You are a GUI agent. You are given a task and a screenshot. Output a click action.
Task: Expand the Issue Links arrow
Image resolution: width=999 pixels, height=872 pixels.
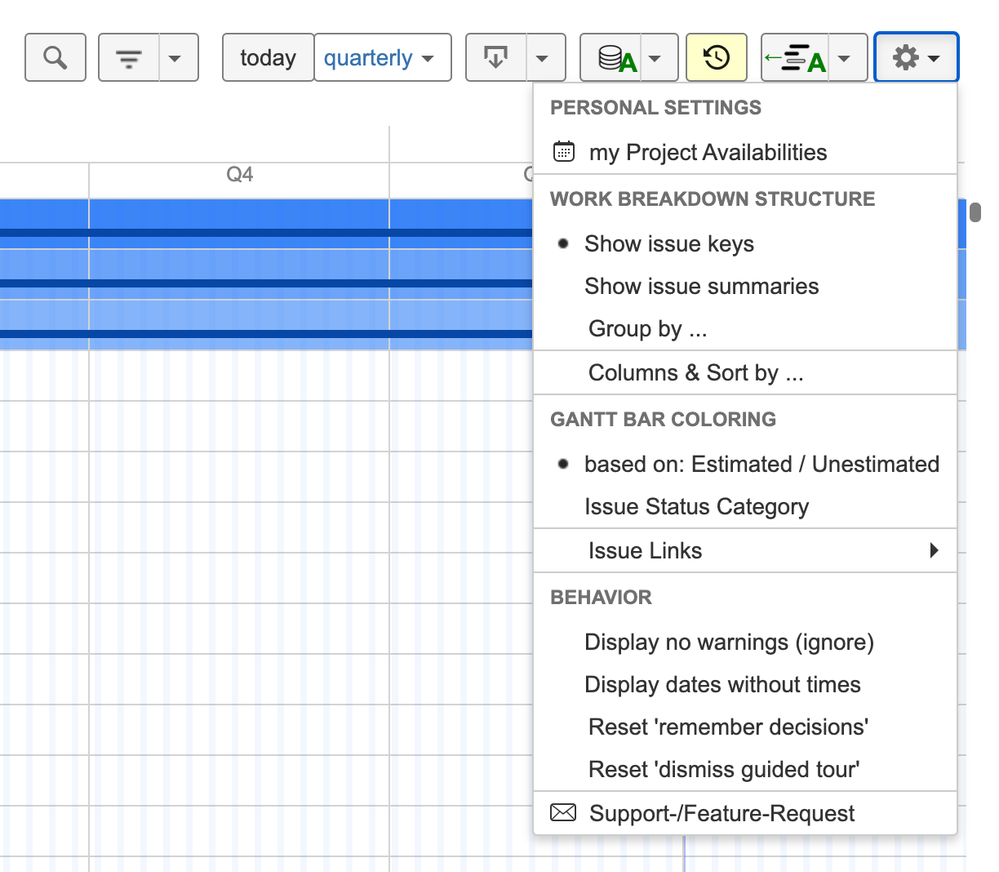(933, 550)
